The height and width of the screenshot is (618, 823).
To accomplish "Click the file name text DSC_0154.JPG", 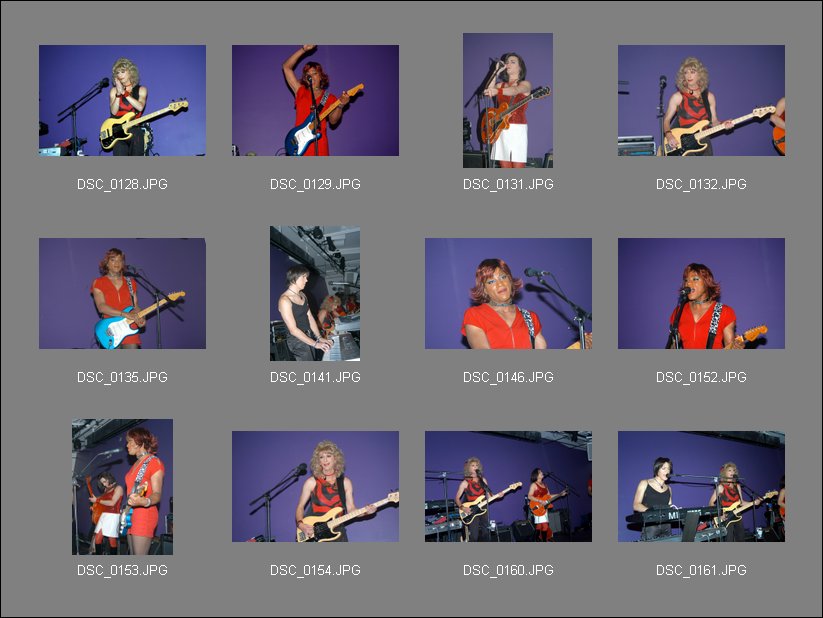I will pos(315,570).
